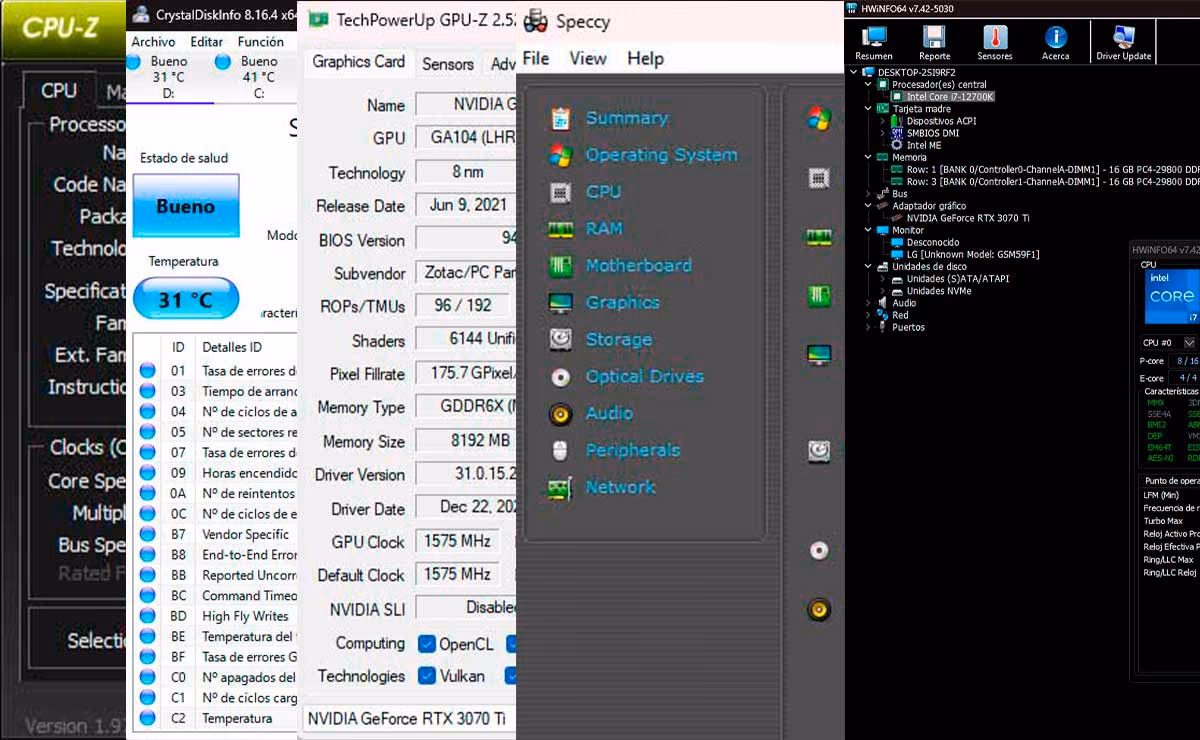Image resolution: width=1200 pixels, height=740 pixels.
Task: Open Editar menu in CrystalDiskInfo
Action: tap(207, 42)
